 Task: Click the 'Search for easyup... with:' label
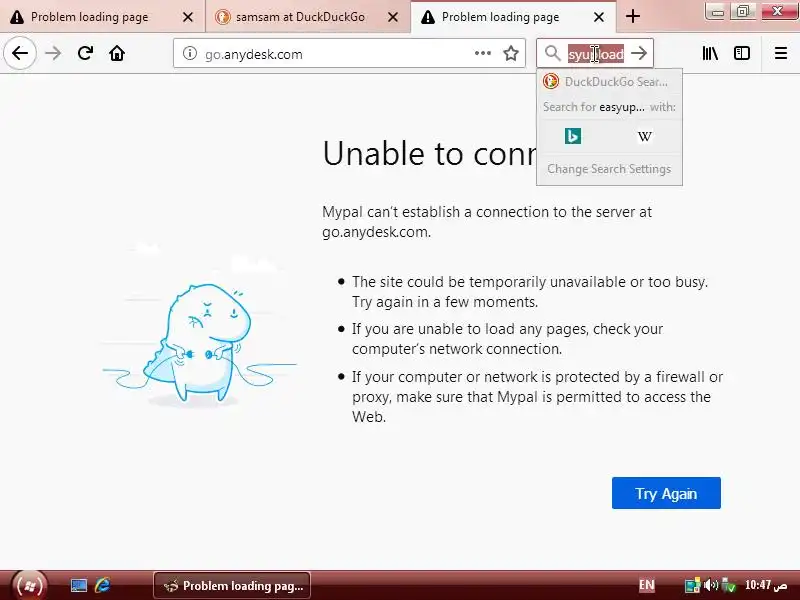tap(609, 107)
